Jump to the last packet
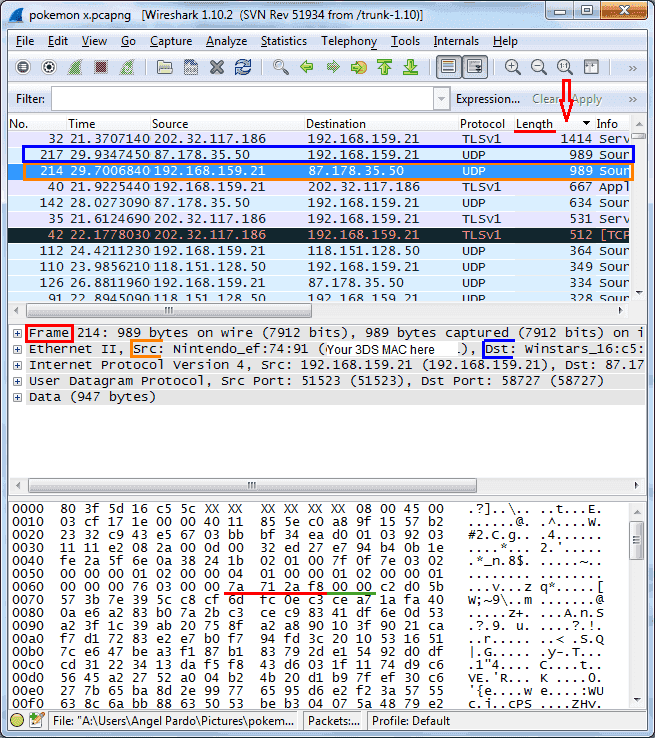Viewport: 655px width, 738px height. coord(411,67)
